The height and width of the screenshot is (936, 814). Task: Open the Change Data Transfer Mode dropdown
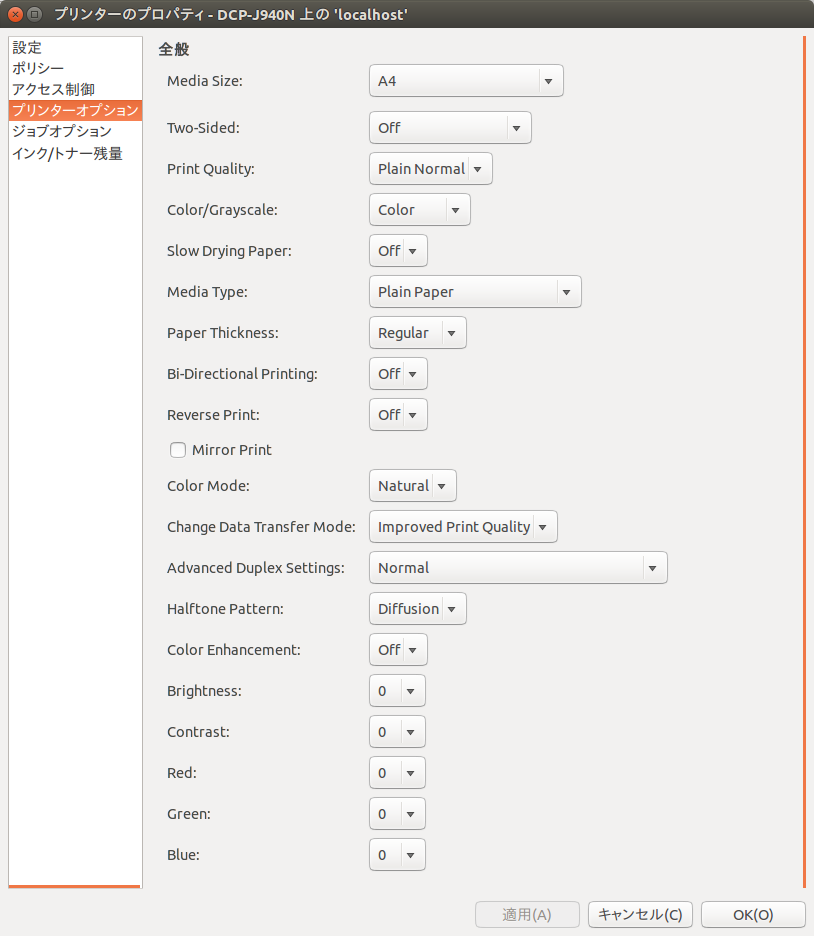463,526
